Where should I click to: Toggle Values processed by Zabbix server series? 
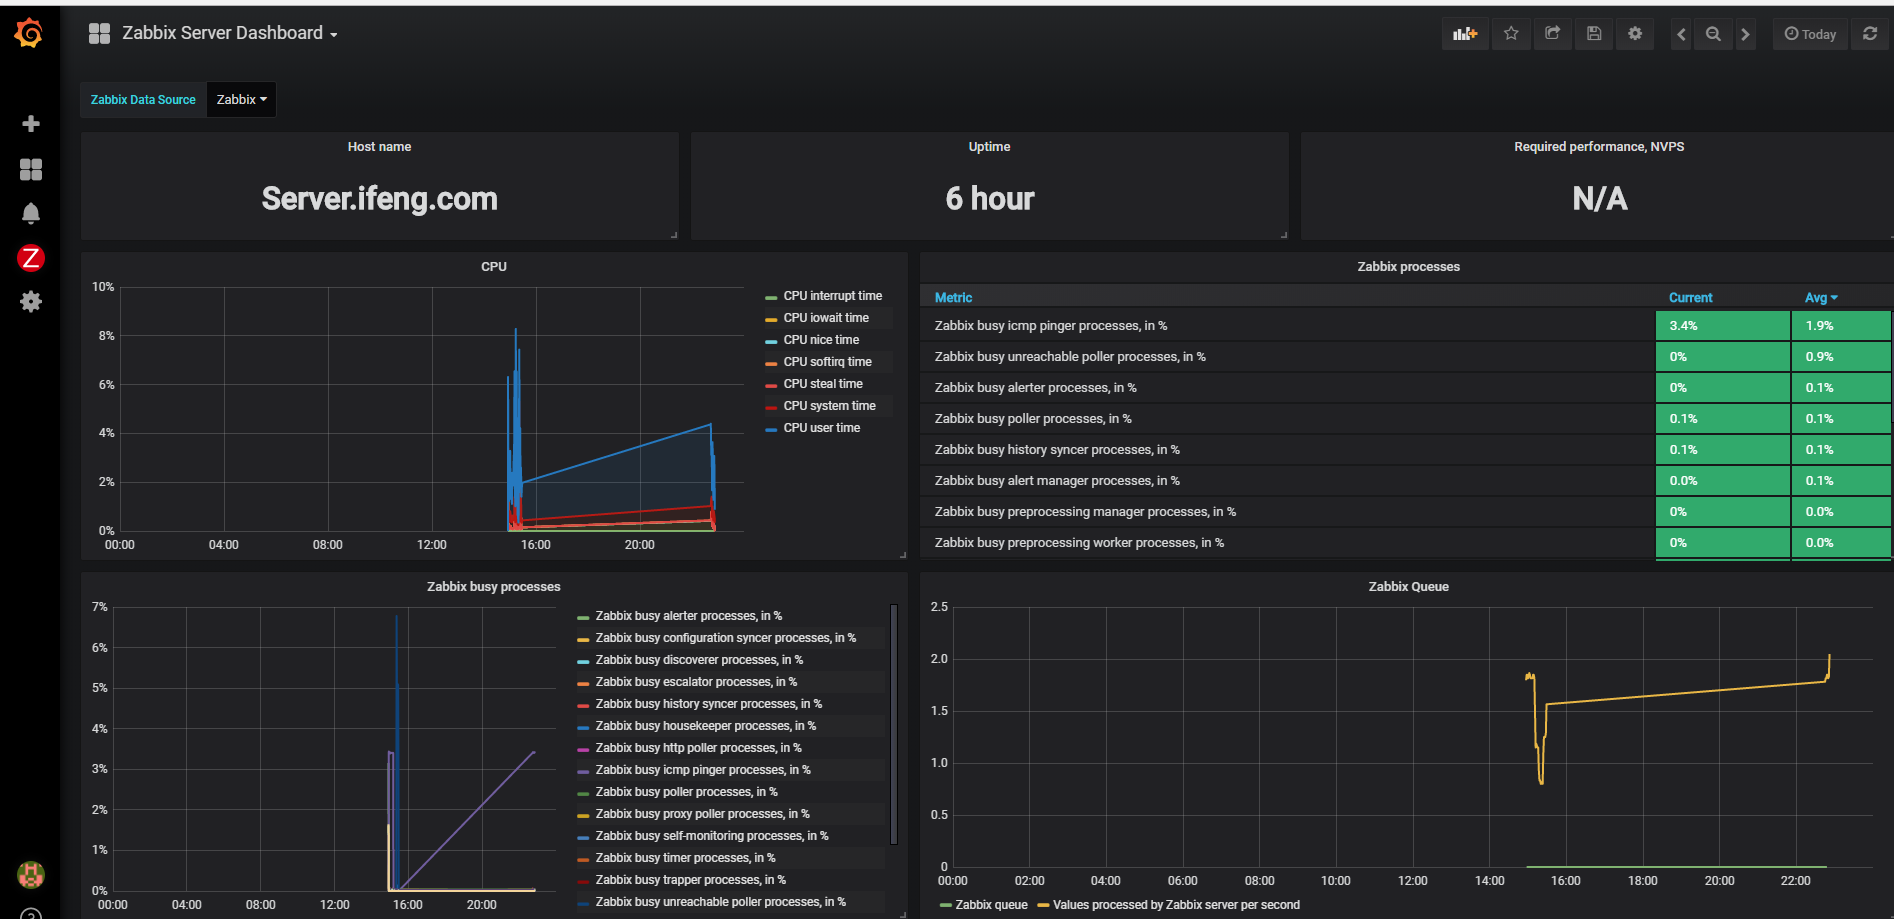1176,905
